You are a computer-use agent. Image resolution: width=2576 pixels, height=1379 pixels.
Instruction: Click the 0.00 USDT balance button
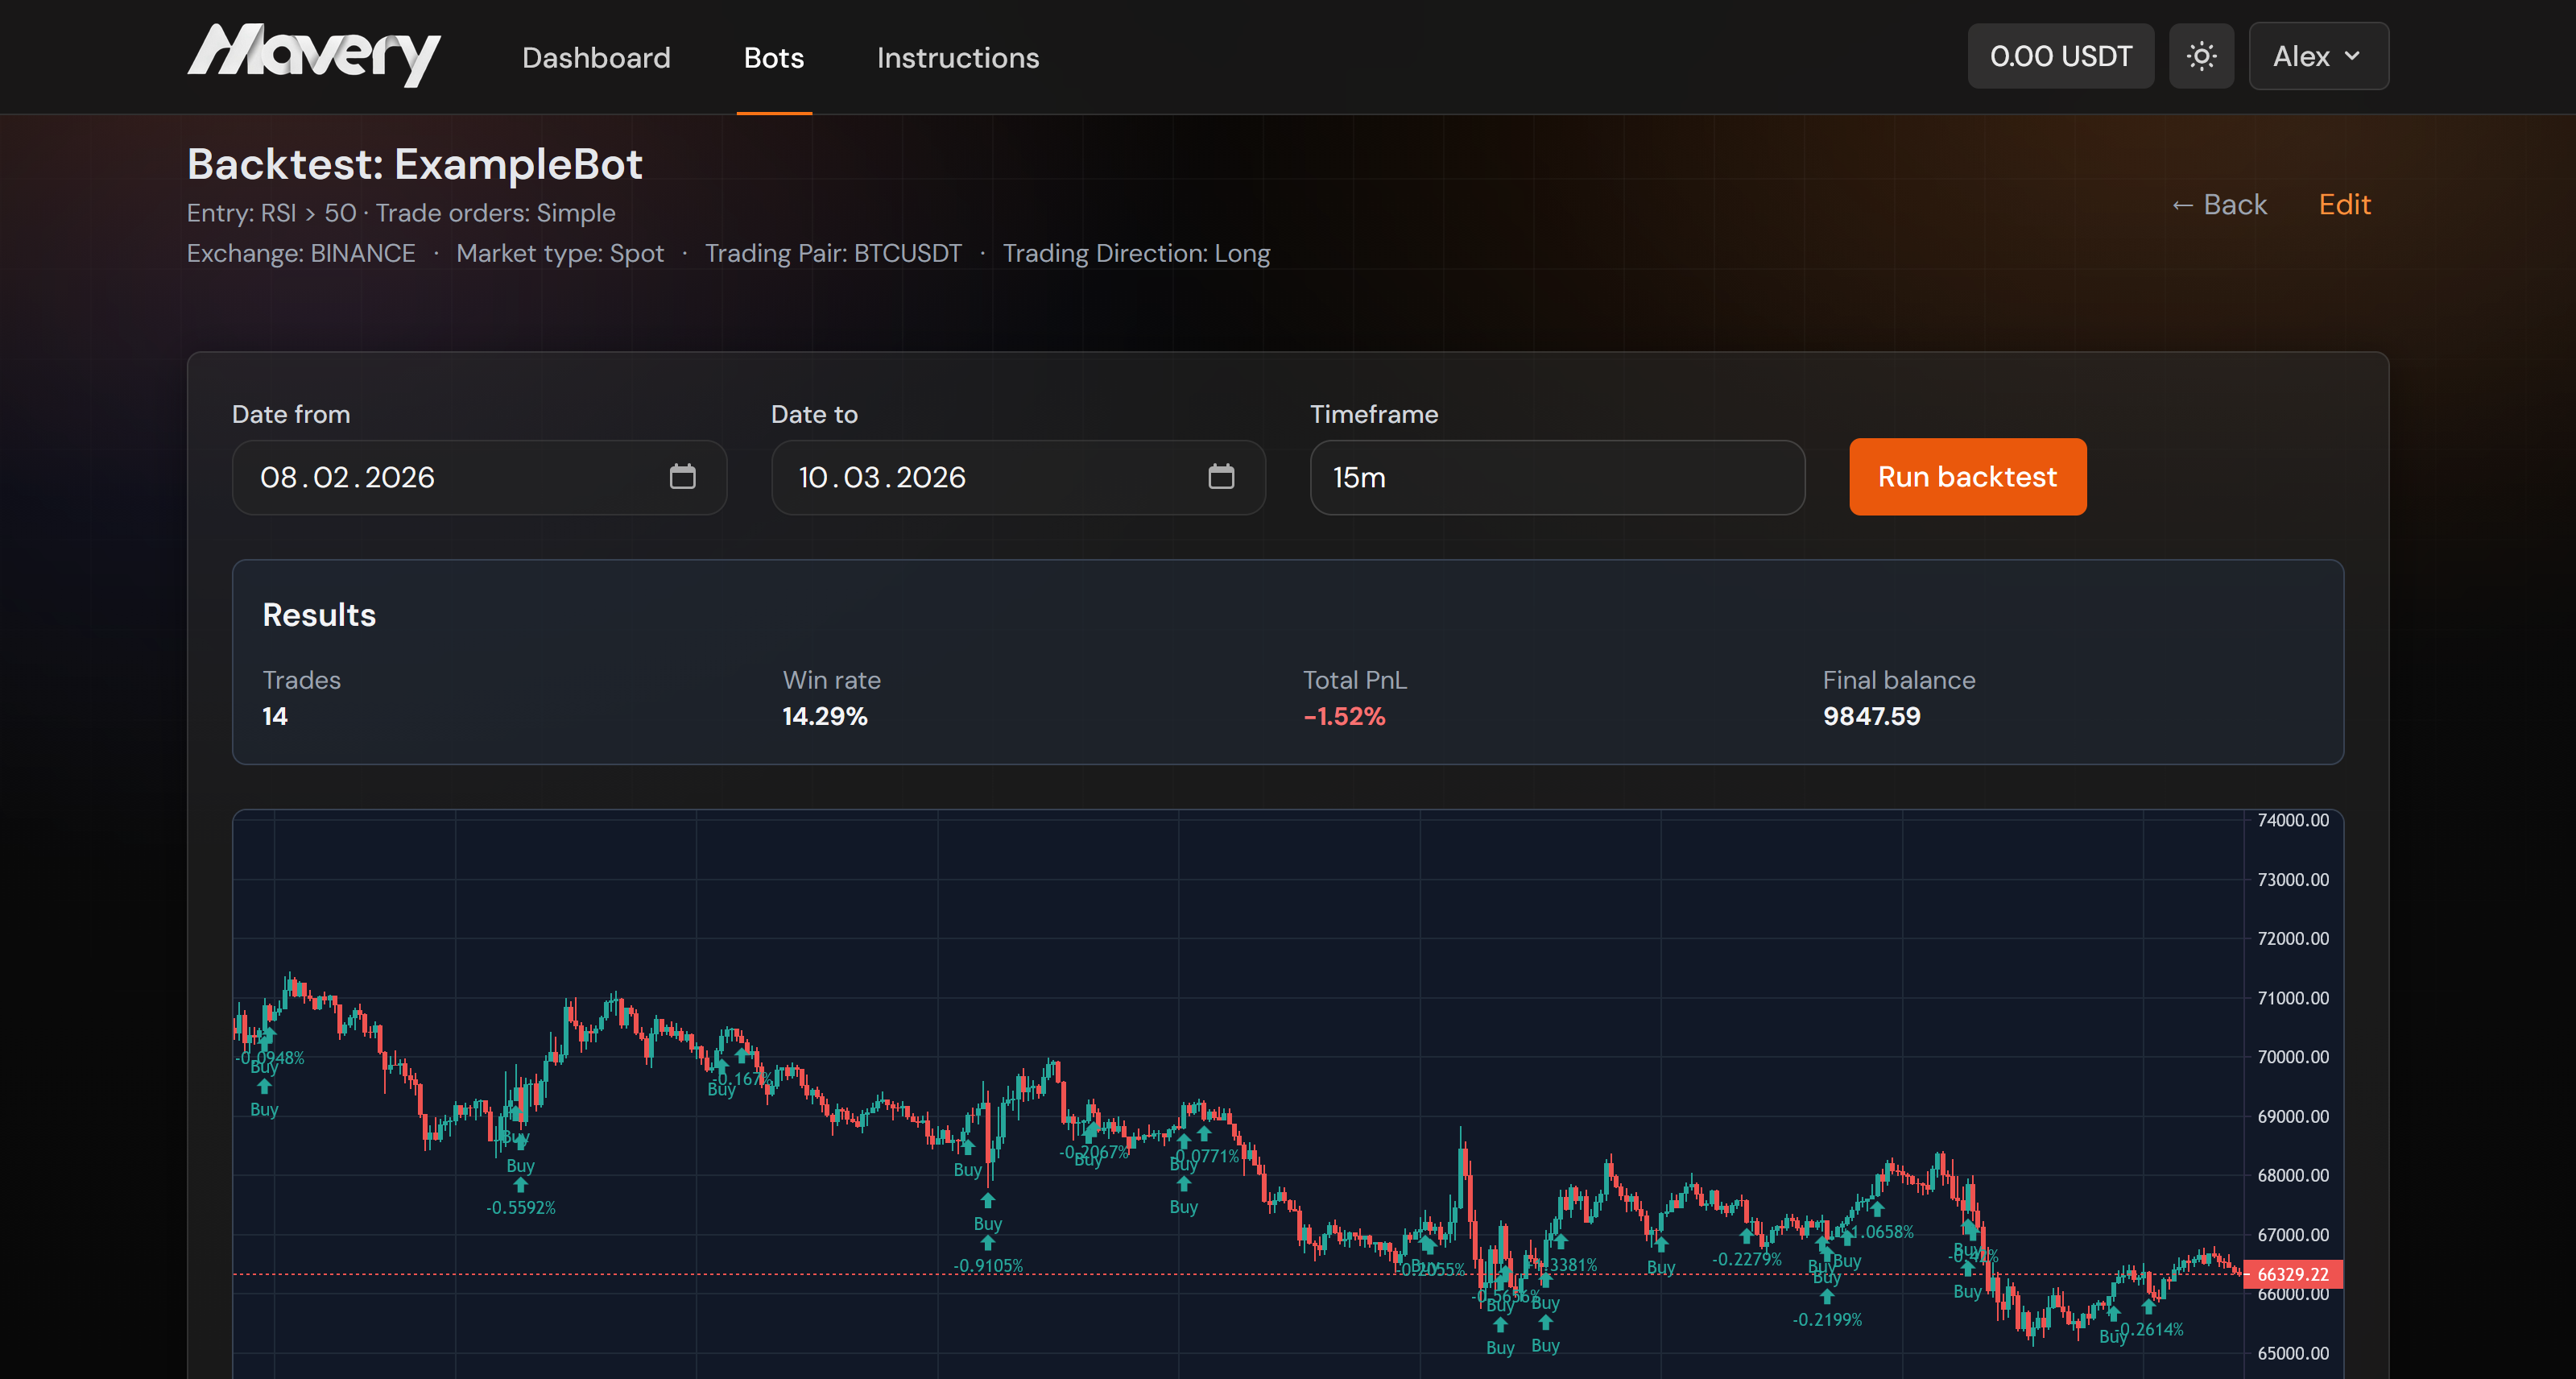tap(2060, 56)
